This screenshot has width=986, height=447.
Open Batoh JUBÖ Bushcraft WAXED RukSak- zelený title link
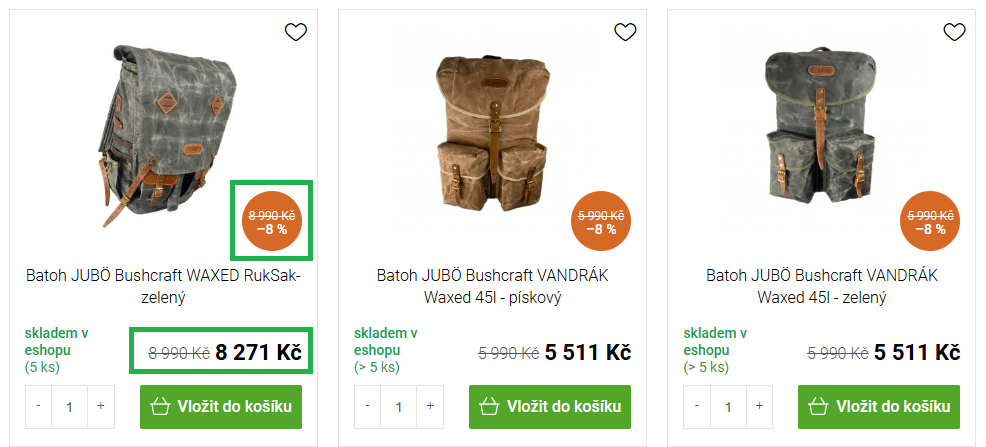[163, 286]
